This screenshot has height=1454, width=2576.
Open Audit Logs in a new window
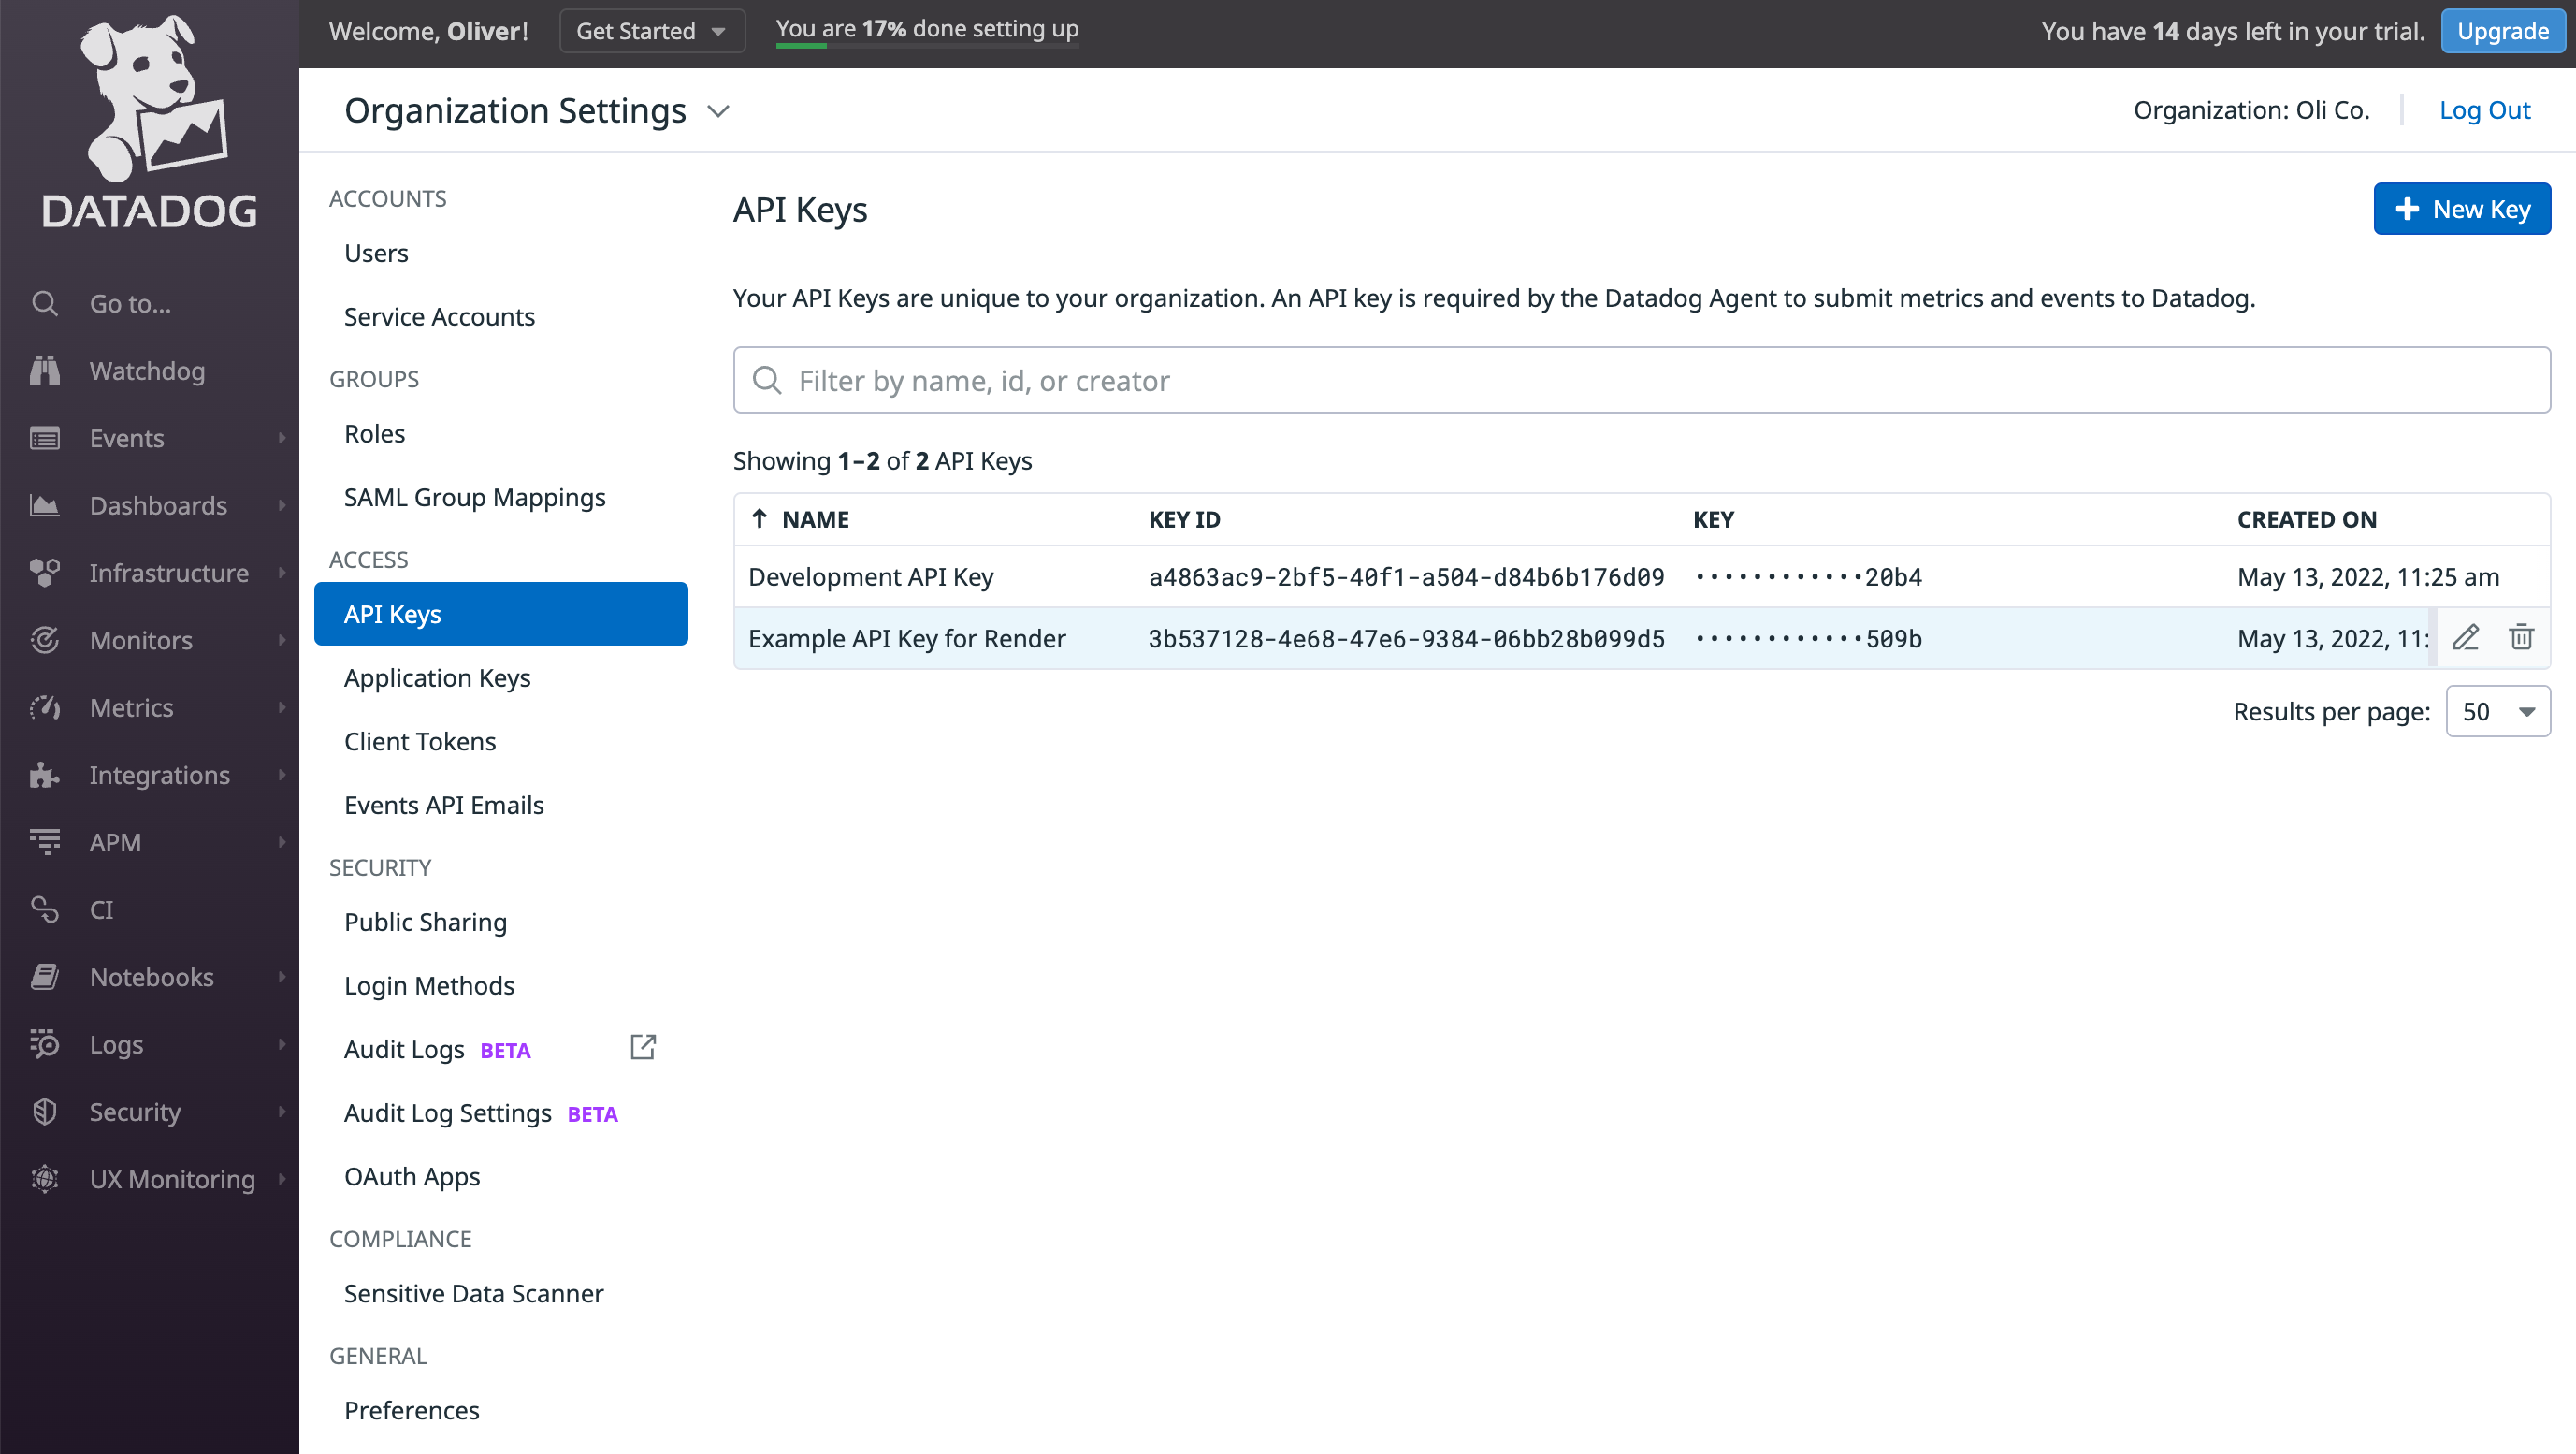pyautogui.click(x=643, y=1047)
